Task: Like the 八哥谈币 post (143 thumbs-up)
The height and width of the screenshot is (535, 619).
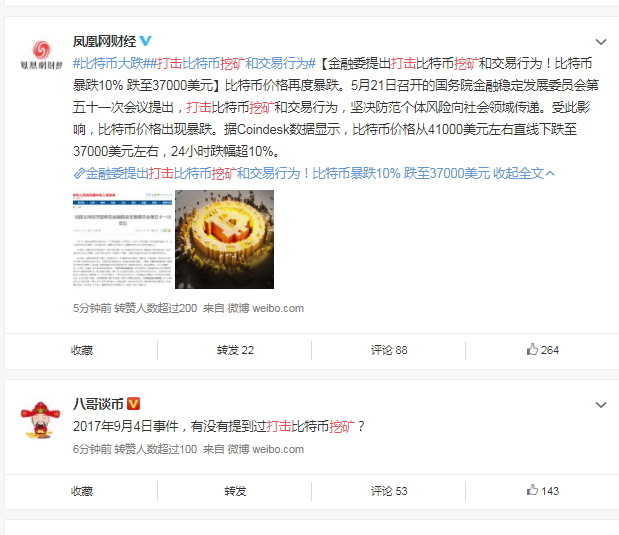Action: pos(542,491)
